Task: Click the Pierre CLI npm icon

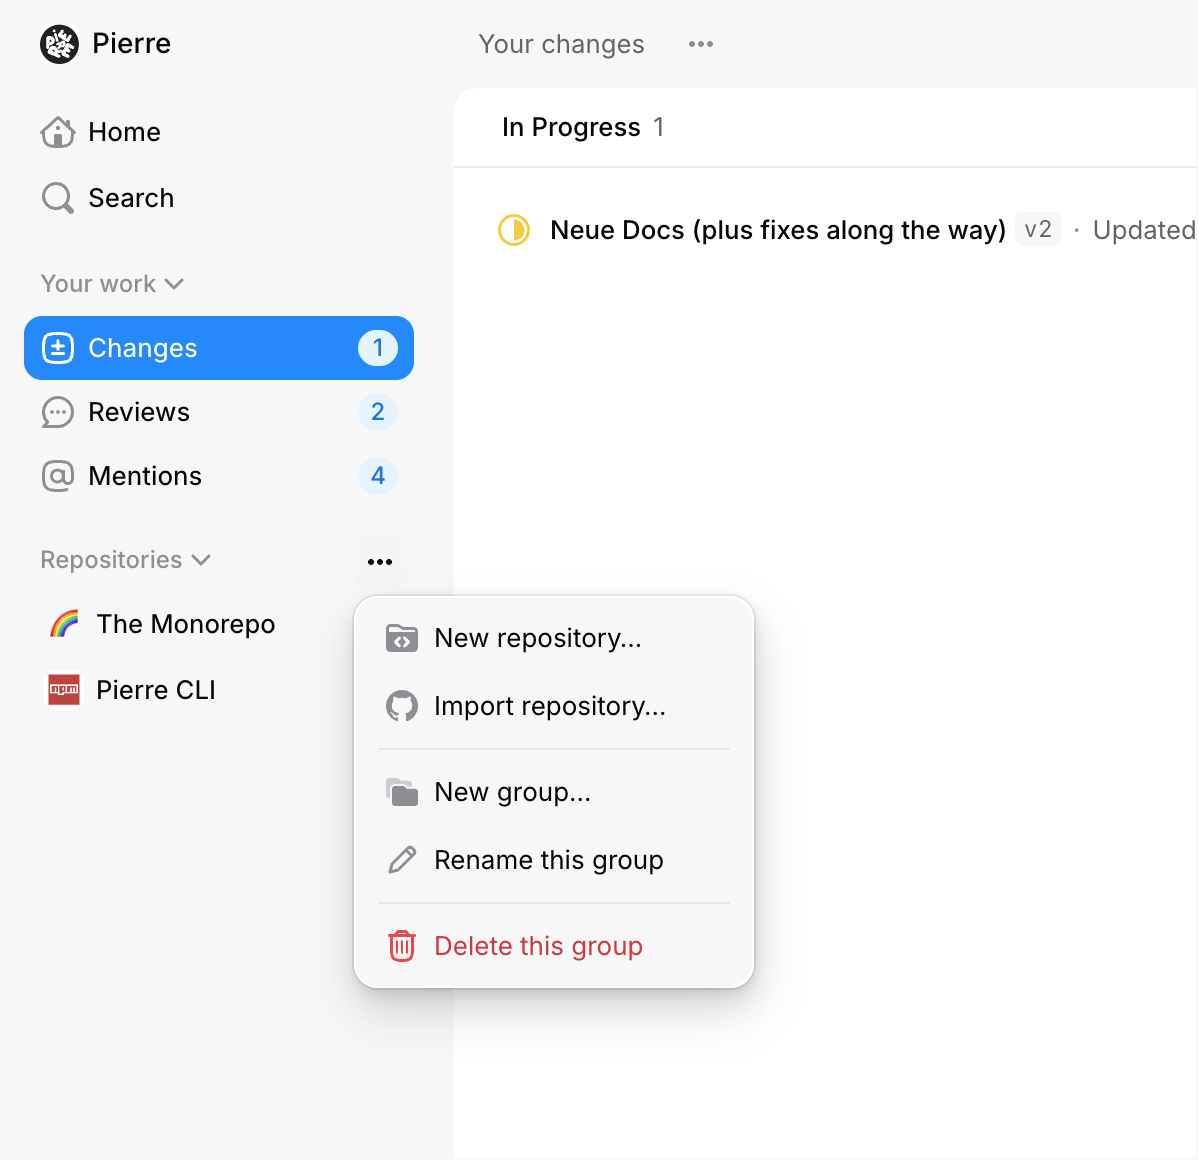Action: [x=64, y=690]
